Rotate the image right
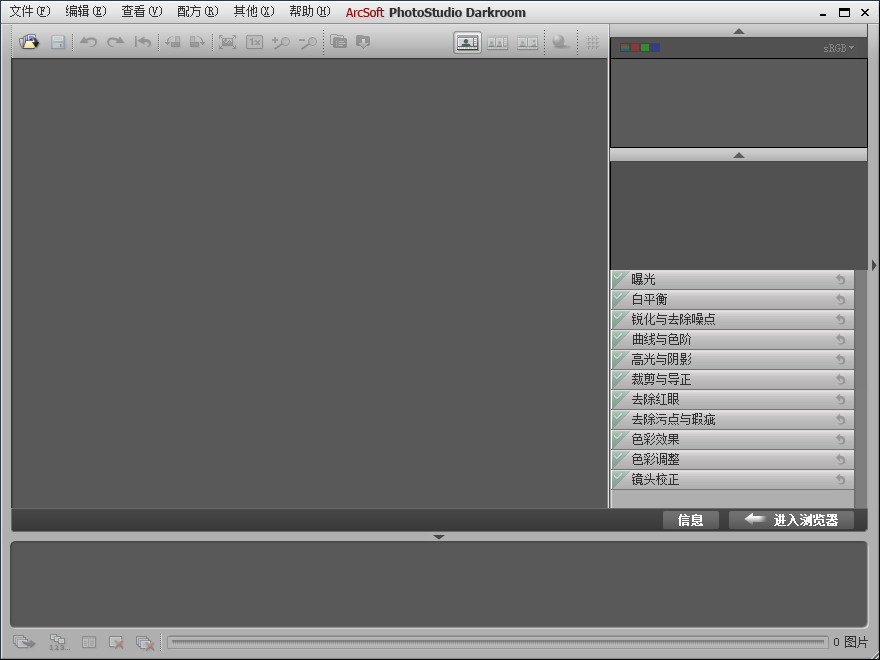This screenshot has width=880, height=660. [x=197, y=42]
